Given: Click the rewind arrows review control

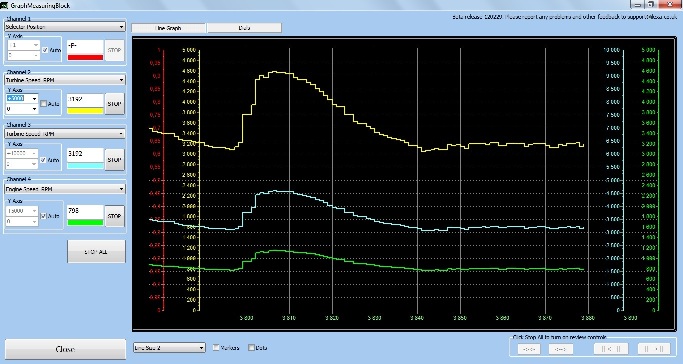Looking at the screenshot, I should pyautogui.click(x=529, y=349).
